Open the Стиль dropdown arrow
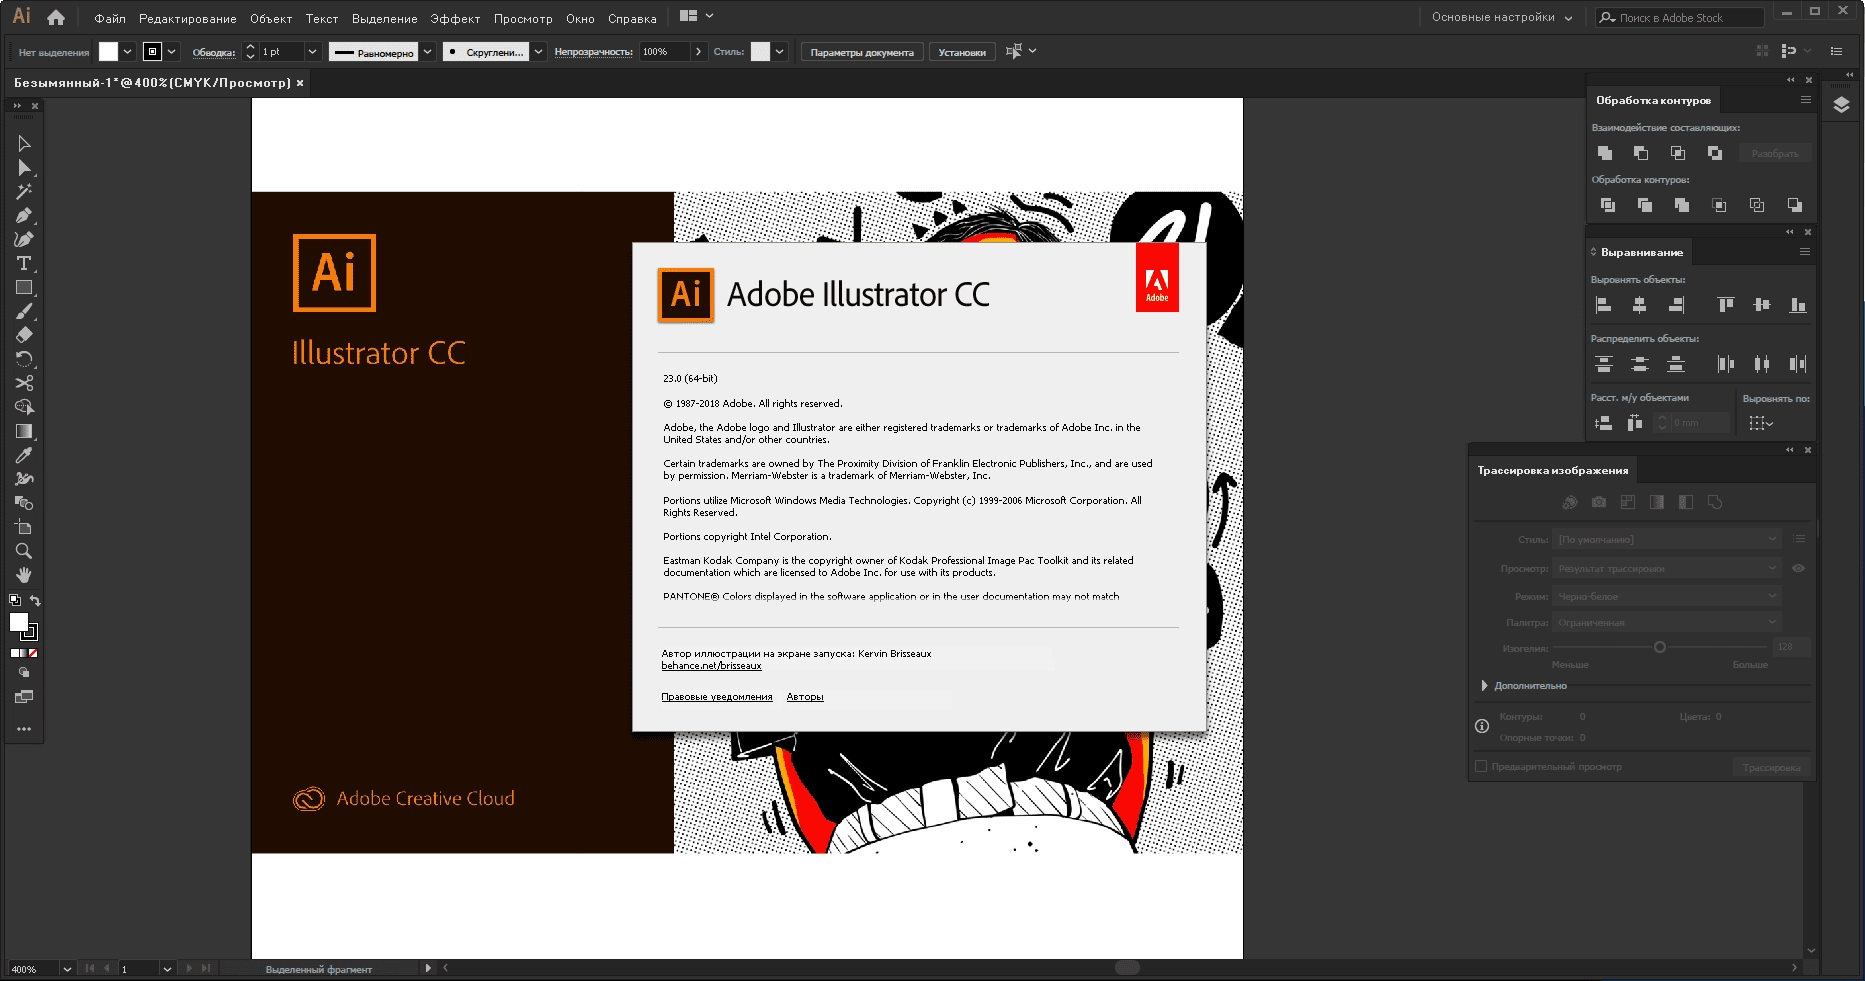The image size is (1865, 981). pos(779,52)
